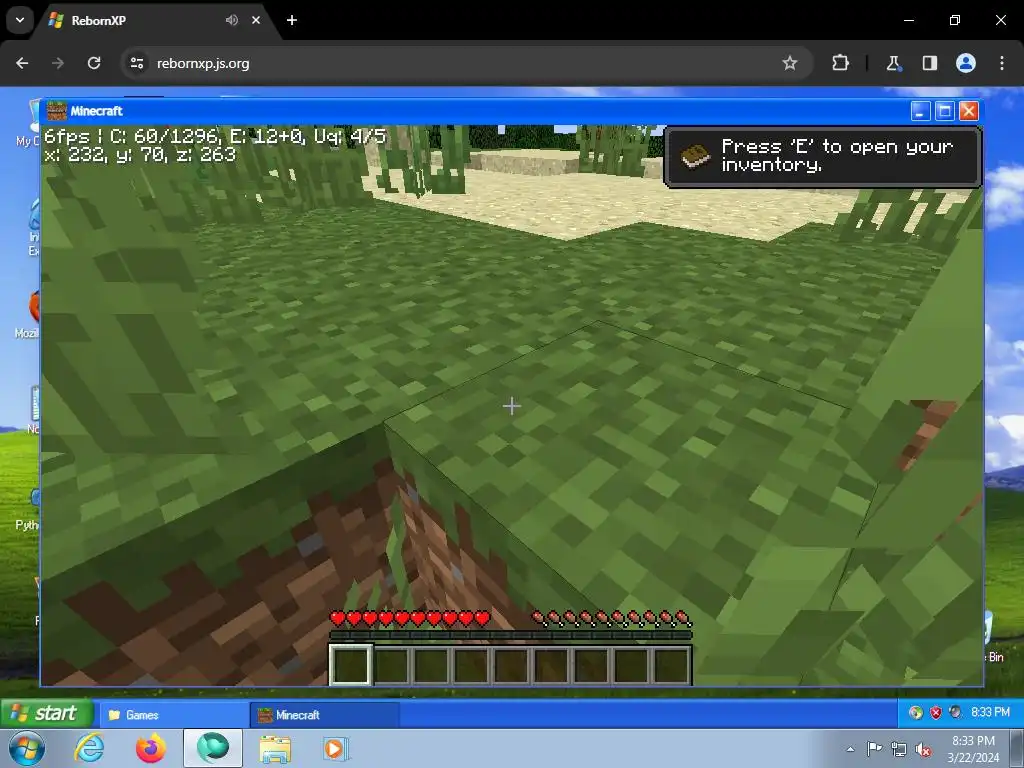
Task: Click the Minecraft window title icon
Action: pyautogui.click(x=57, y=111)
